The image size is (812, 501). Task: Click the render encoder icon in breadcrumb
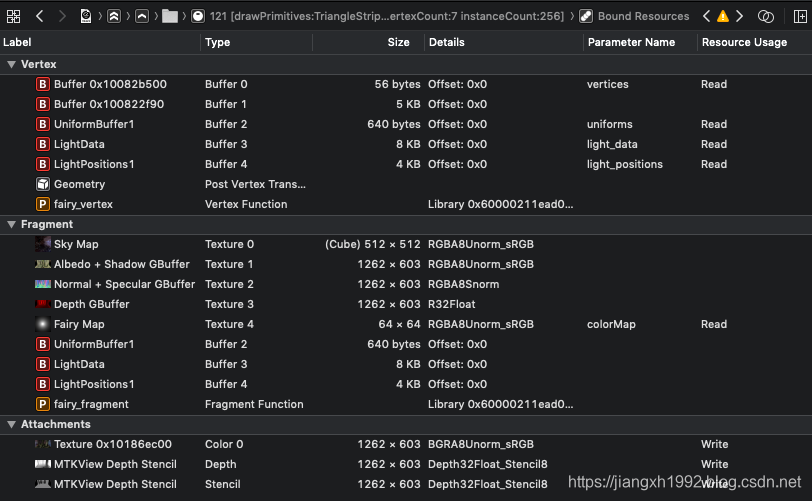(142, 16)
